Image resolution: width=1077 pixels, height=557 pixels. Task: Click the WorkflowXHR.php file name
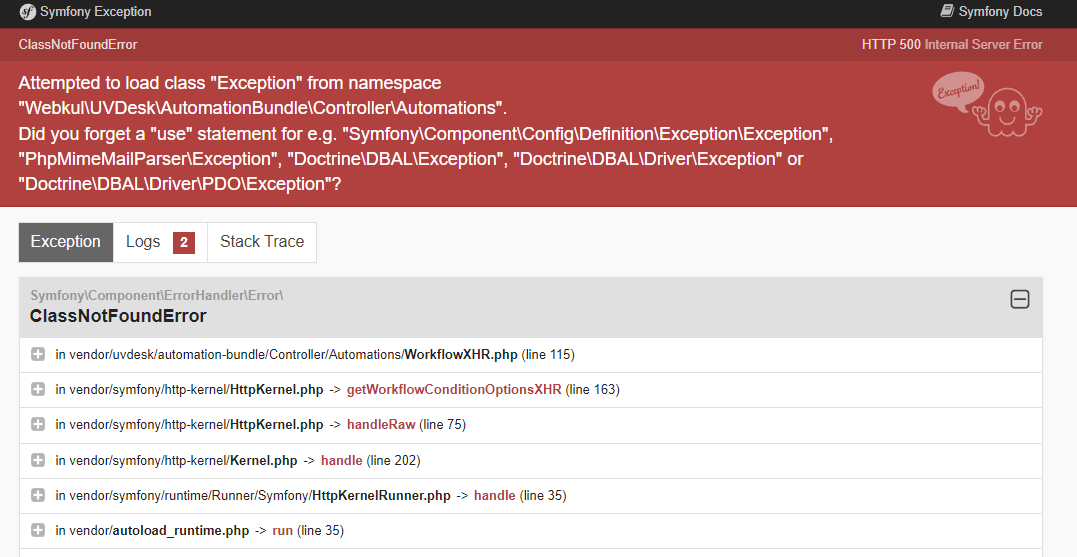pyautogui.click(x=461, y=354)
